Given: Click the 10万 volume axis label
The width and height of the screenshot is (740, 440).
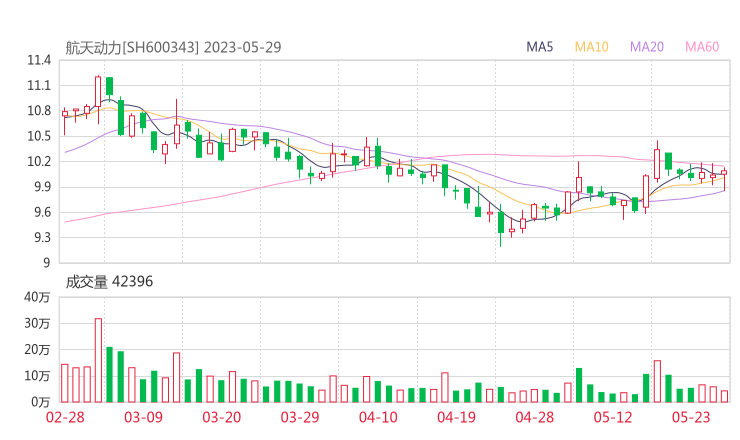Looking at the screenshot, I should pos(37,376).
